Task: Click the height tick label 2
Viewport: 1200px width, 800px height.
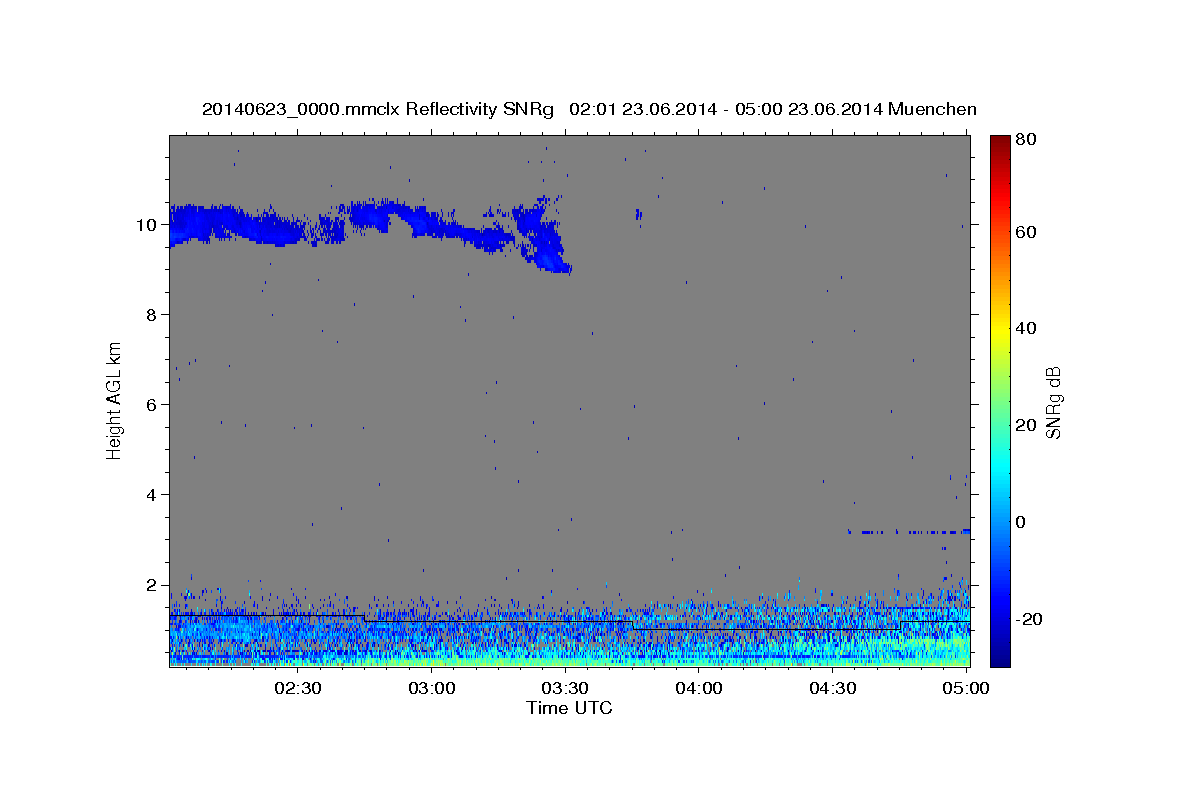Action: tap(153, 584)
